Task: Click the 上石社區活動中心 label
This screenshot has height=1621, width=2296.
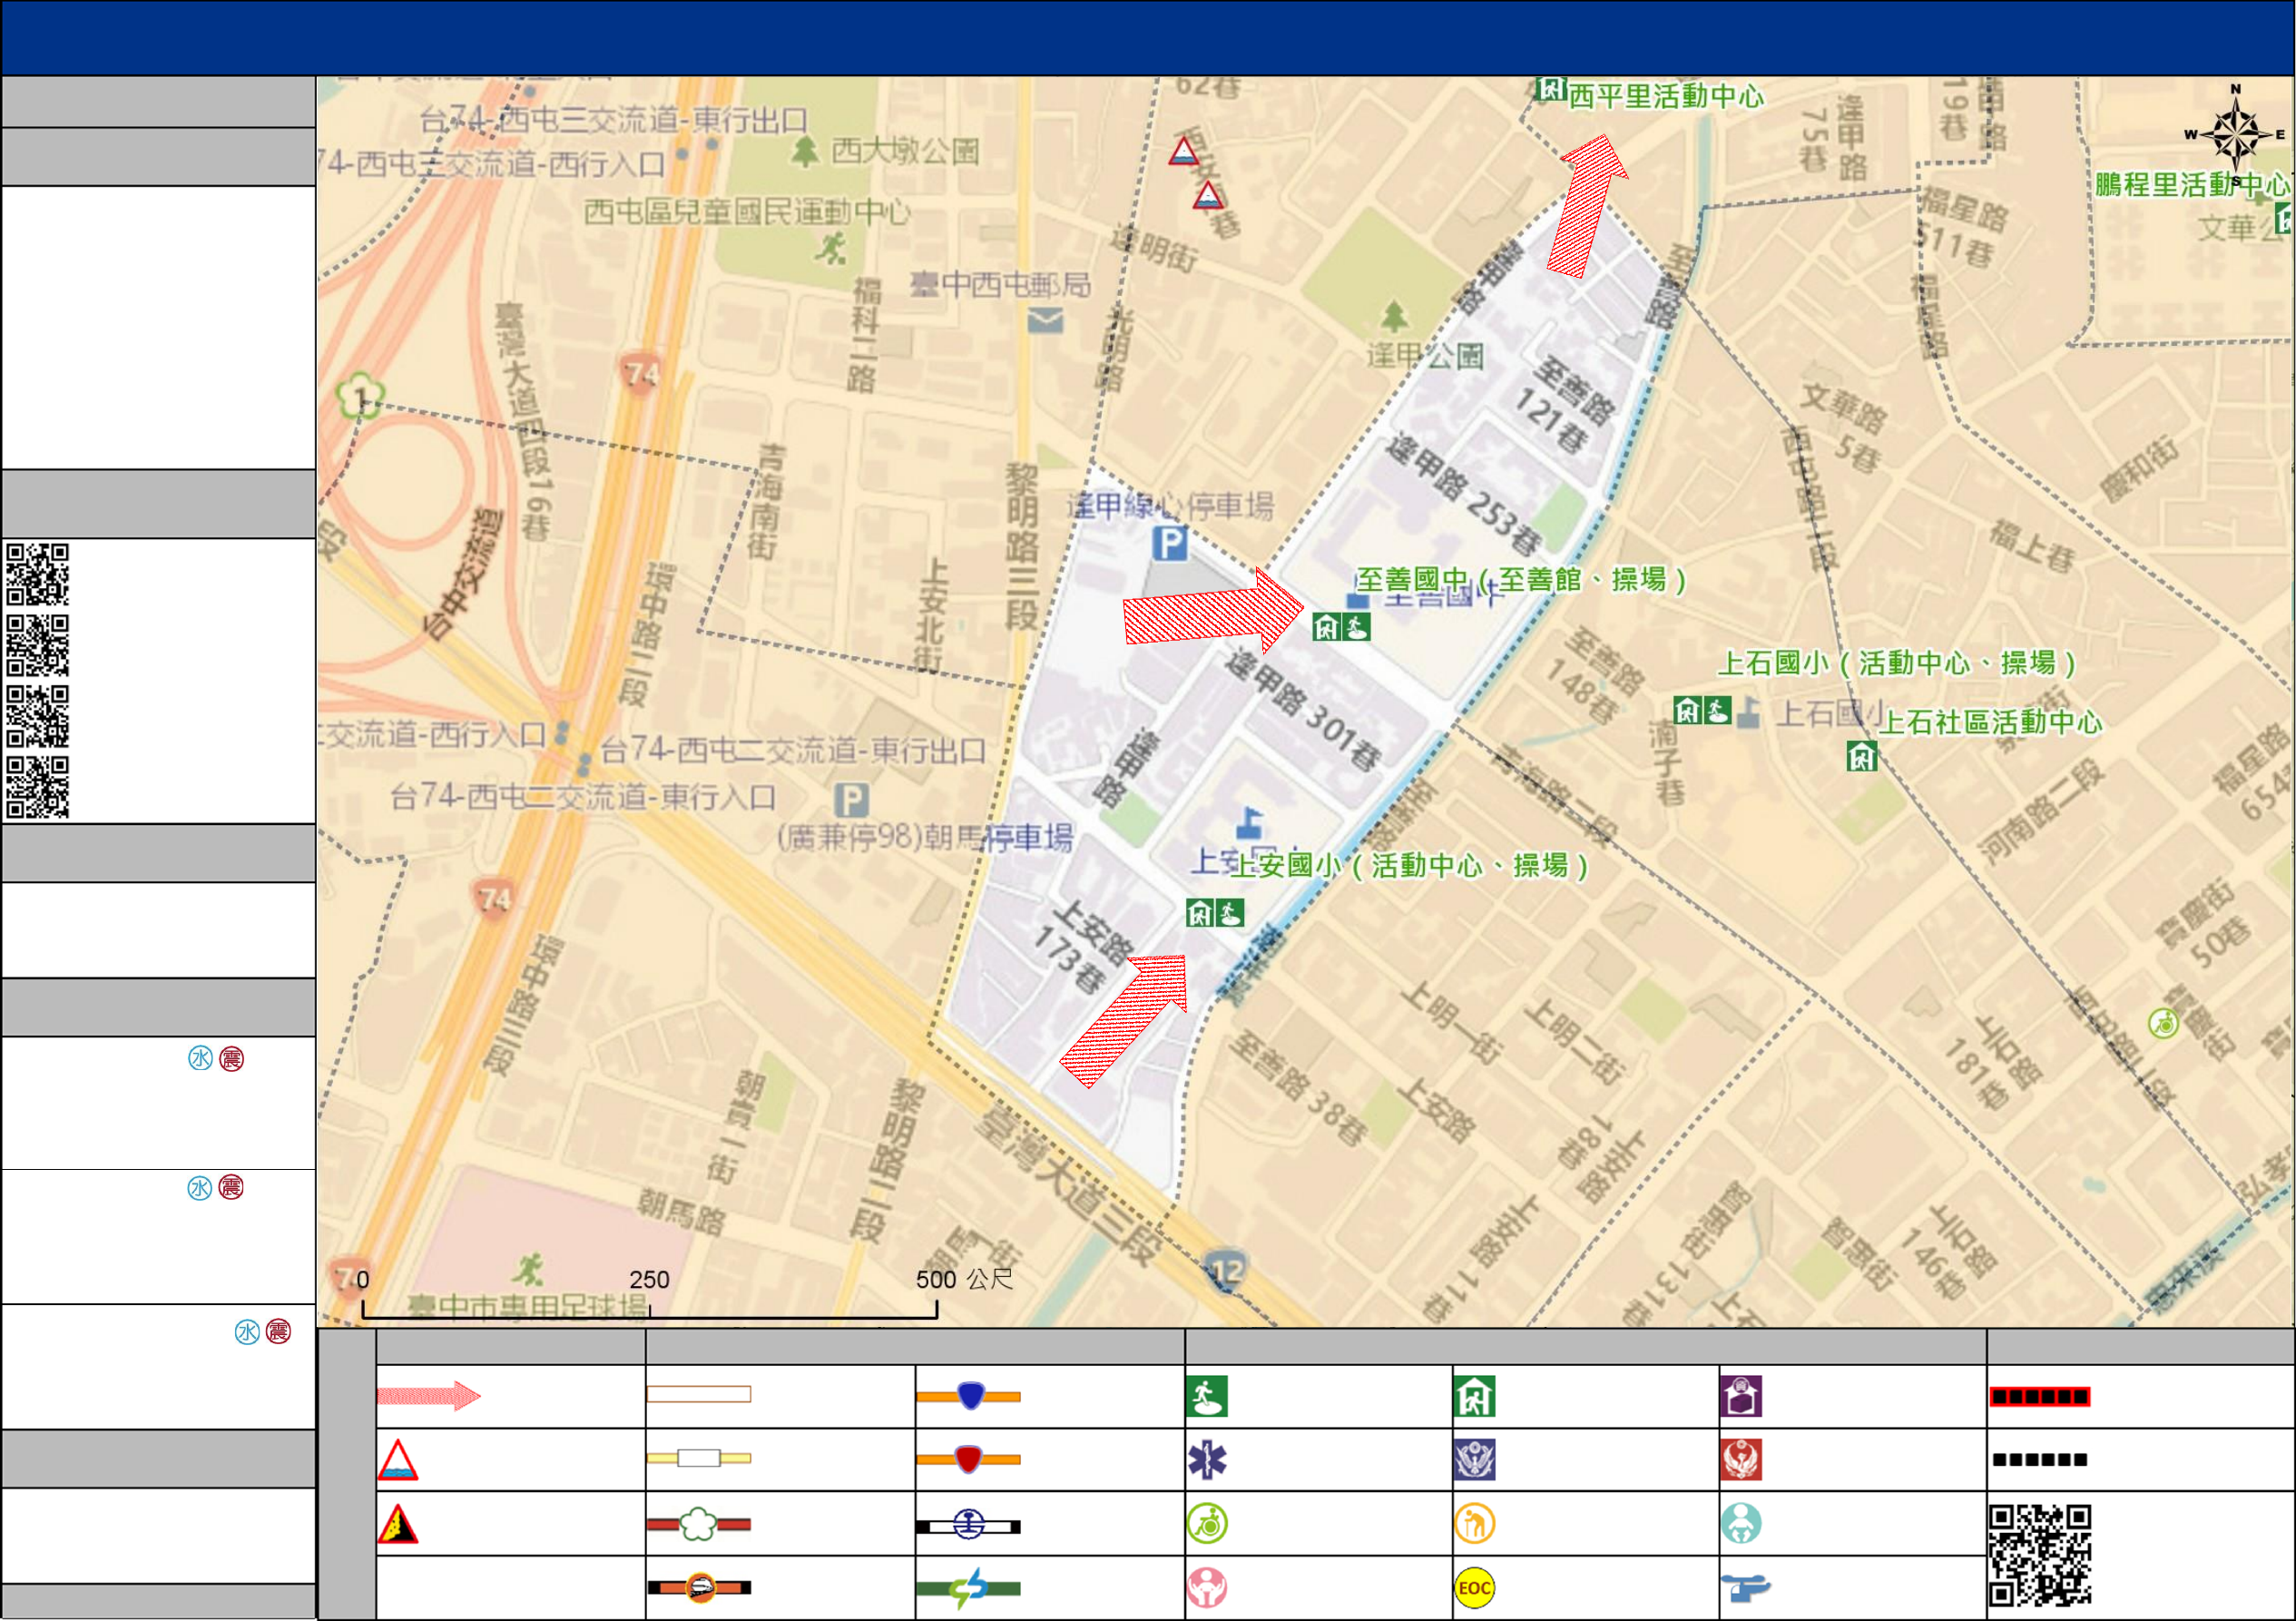Action: tap(1991, 722)
